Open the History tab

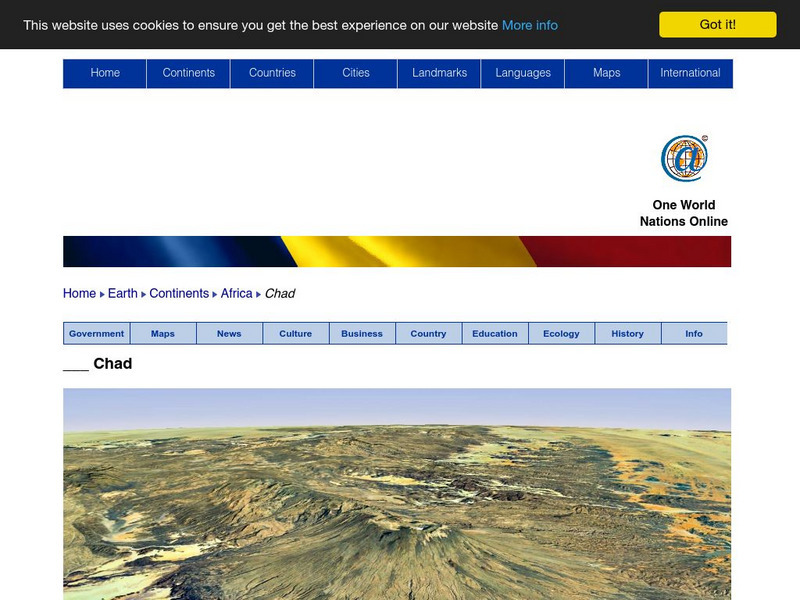(628, 333)
